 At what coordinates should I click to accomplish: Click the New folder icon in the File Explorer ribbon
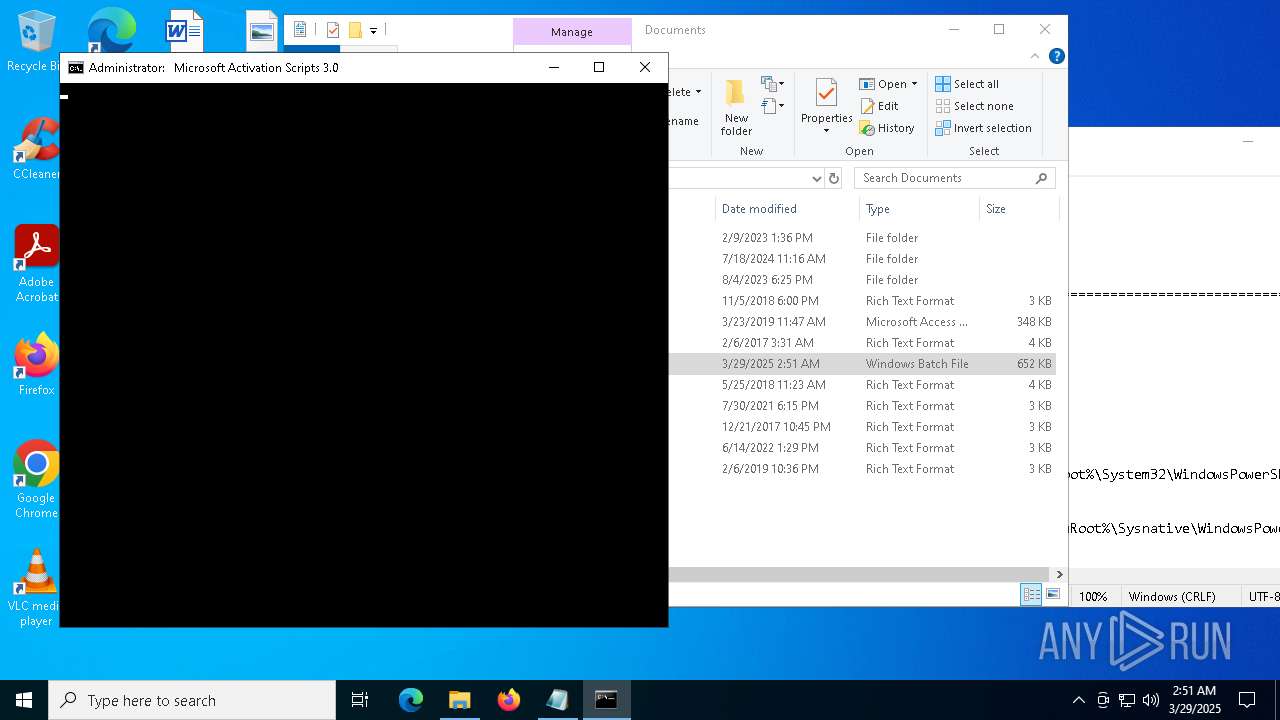(736, 106)
